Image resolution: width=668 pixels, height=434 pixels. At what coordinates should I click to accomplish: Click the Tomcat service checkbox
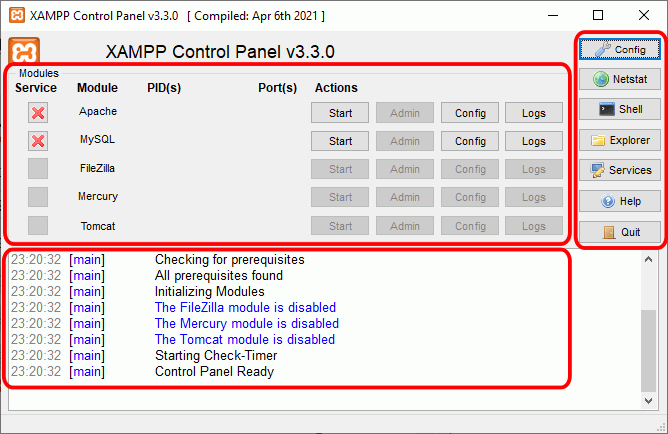pyautogui.click(x=38, y=226)
